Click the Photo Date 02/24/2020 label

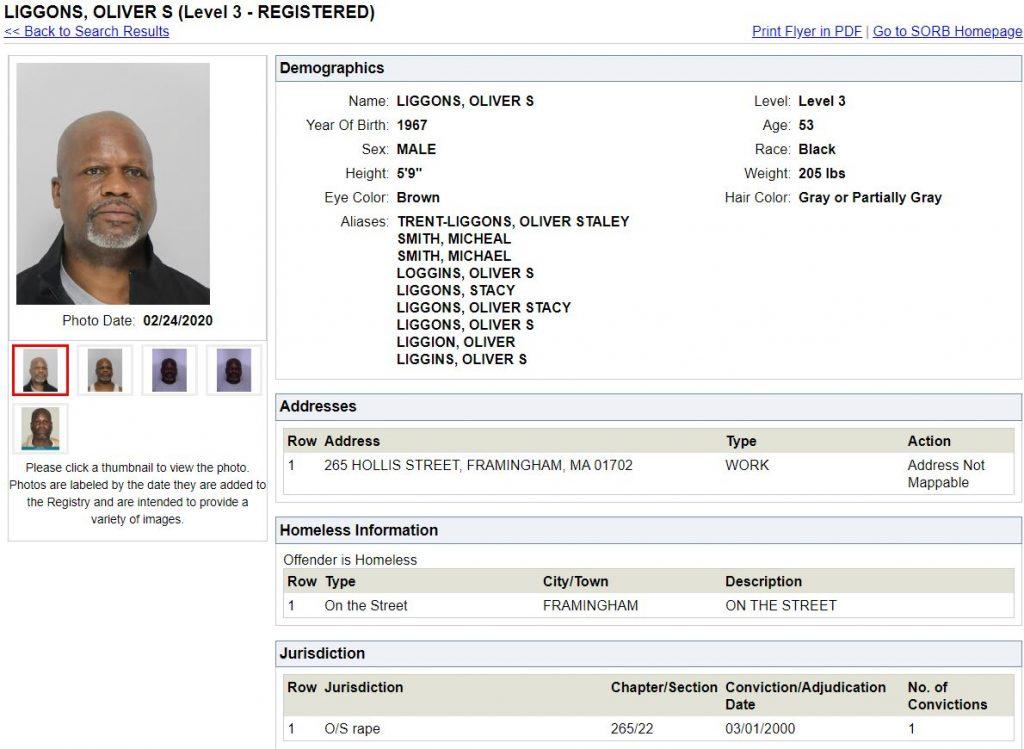click(137, 321)
